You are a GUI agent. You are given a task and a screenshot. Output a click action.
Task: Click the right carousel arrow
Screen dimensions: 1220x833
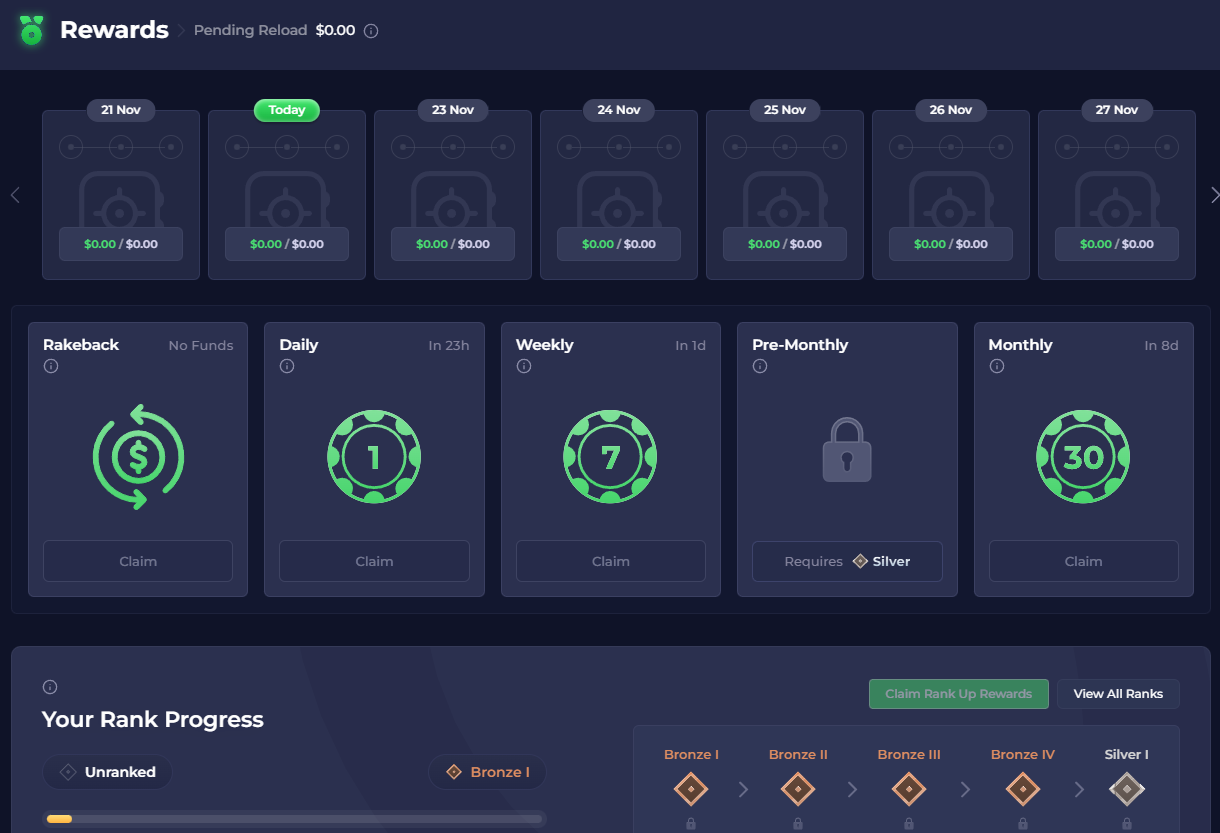1214,195
